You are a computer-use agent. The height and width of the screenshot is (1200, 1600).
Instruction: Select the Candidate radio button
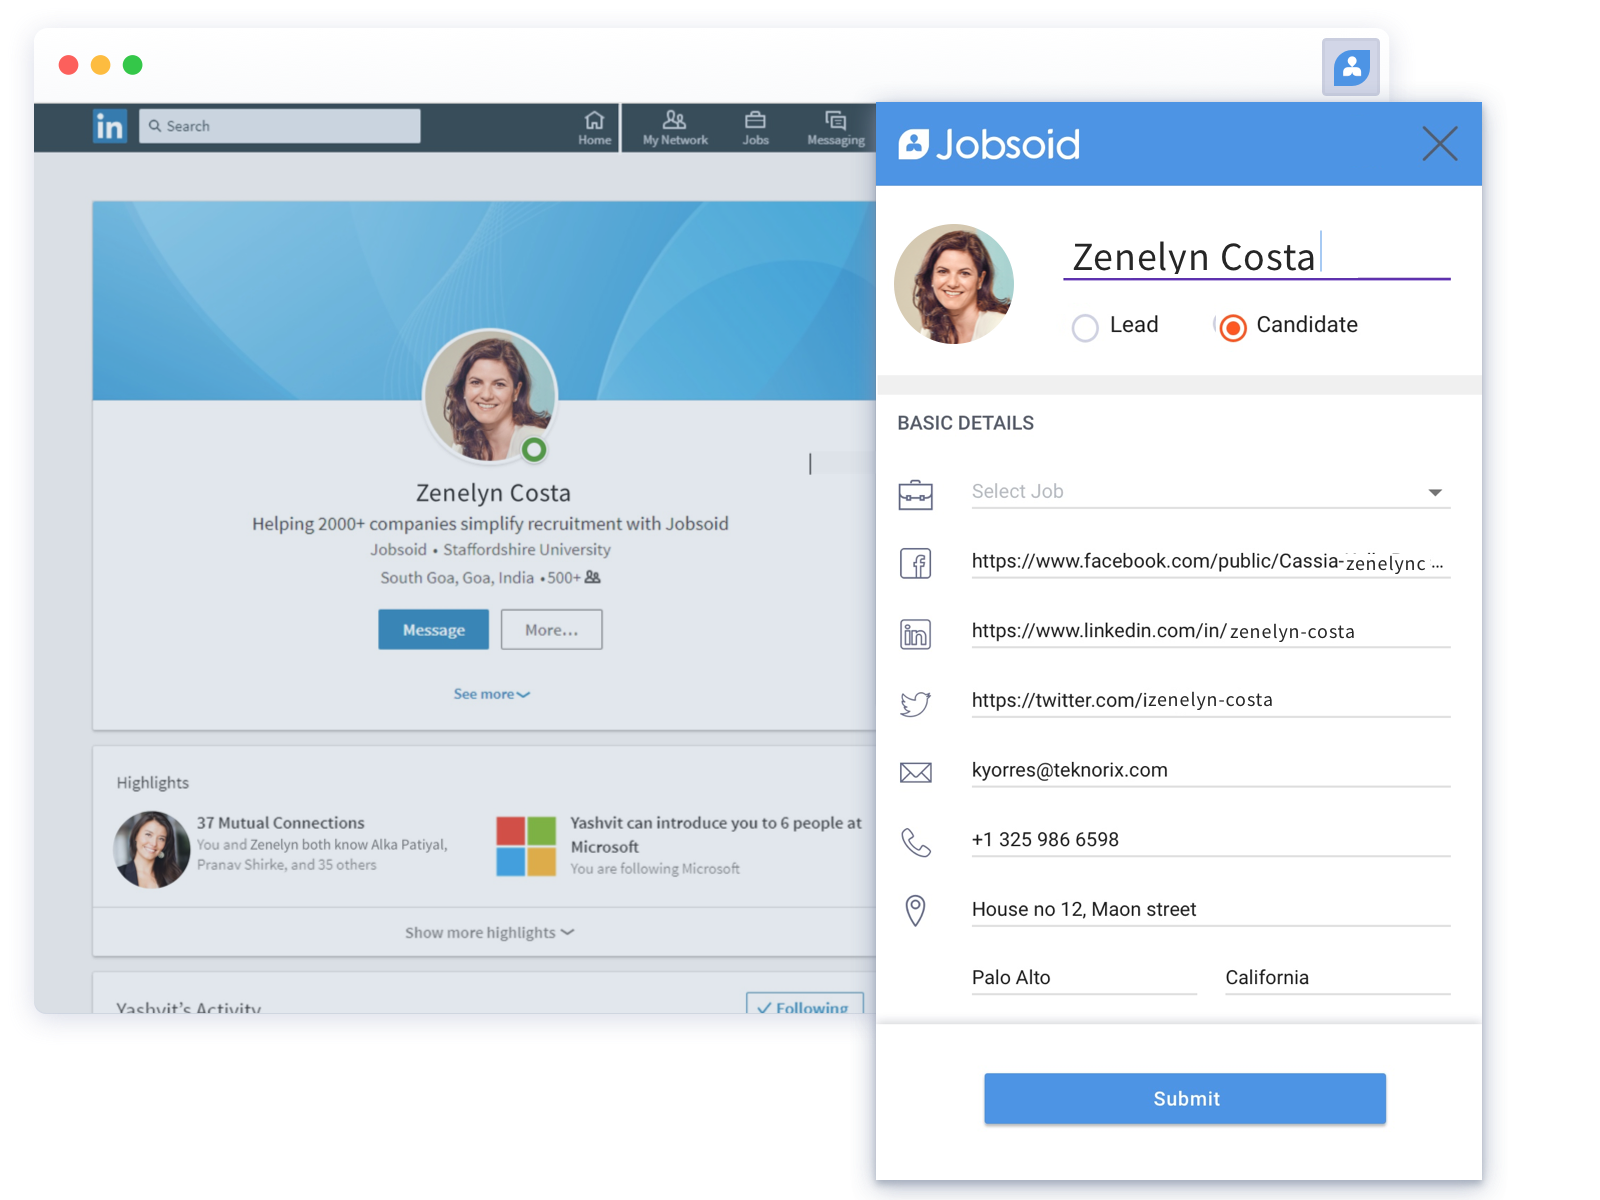coord(1233,328)
